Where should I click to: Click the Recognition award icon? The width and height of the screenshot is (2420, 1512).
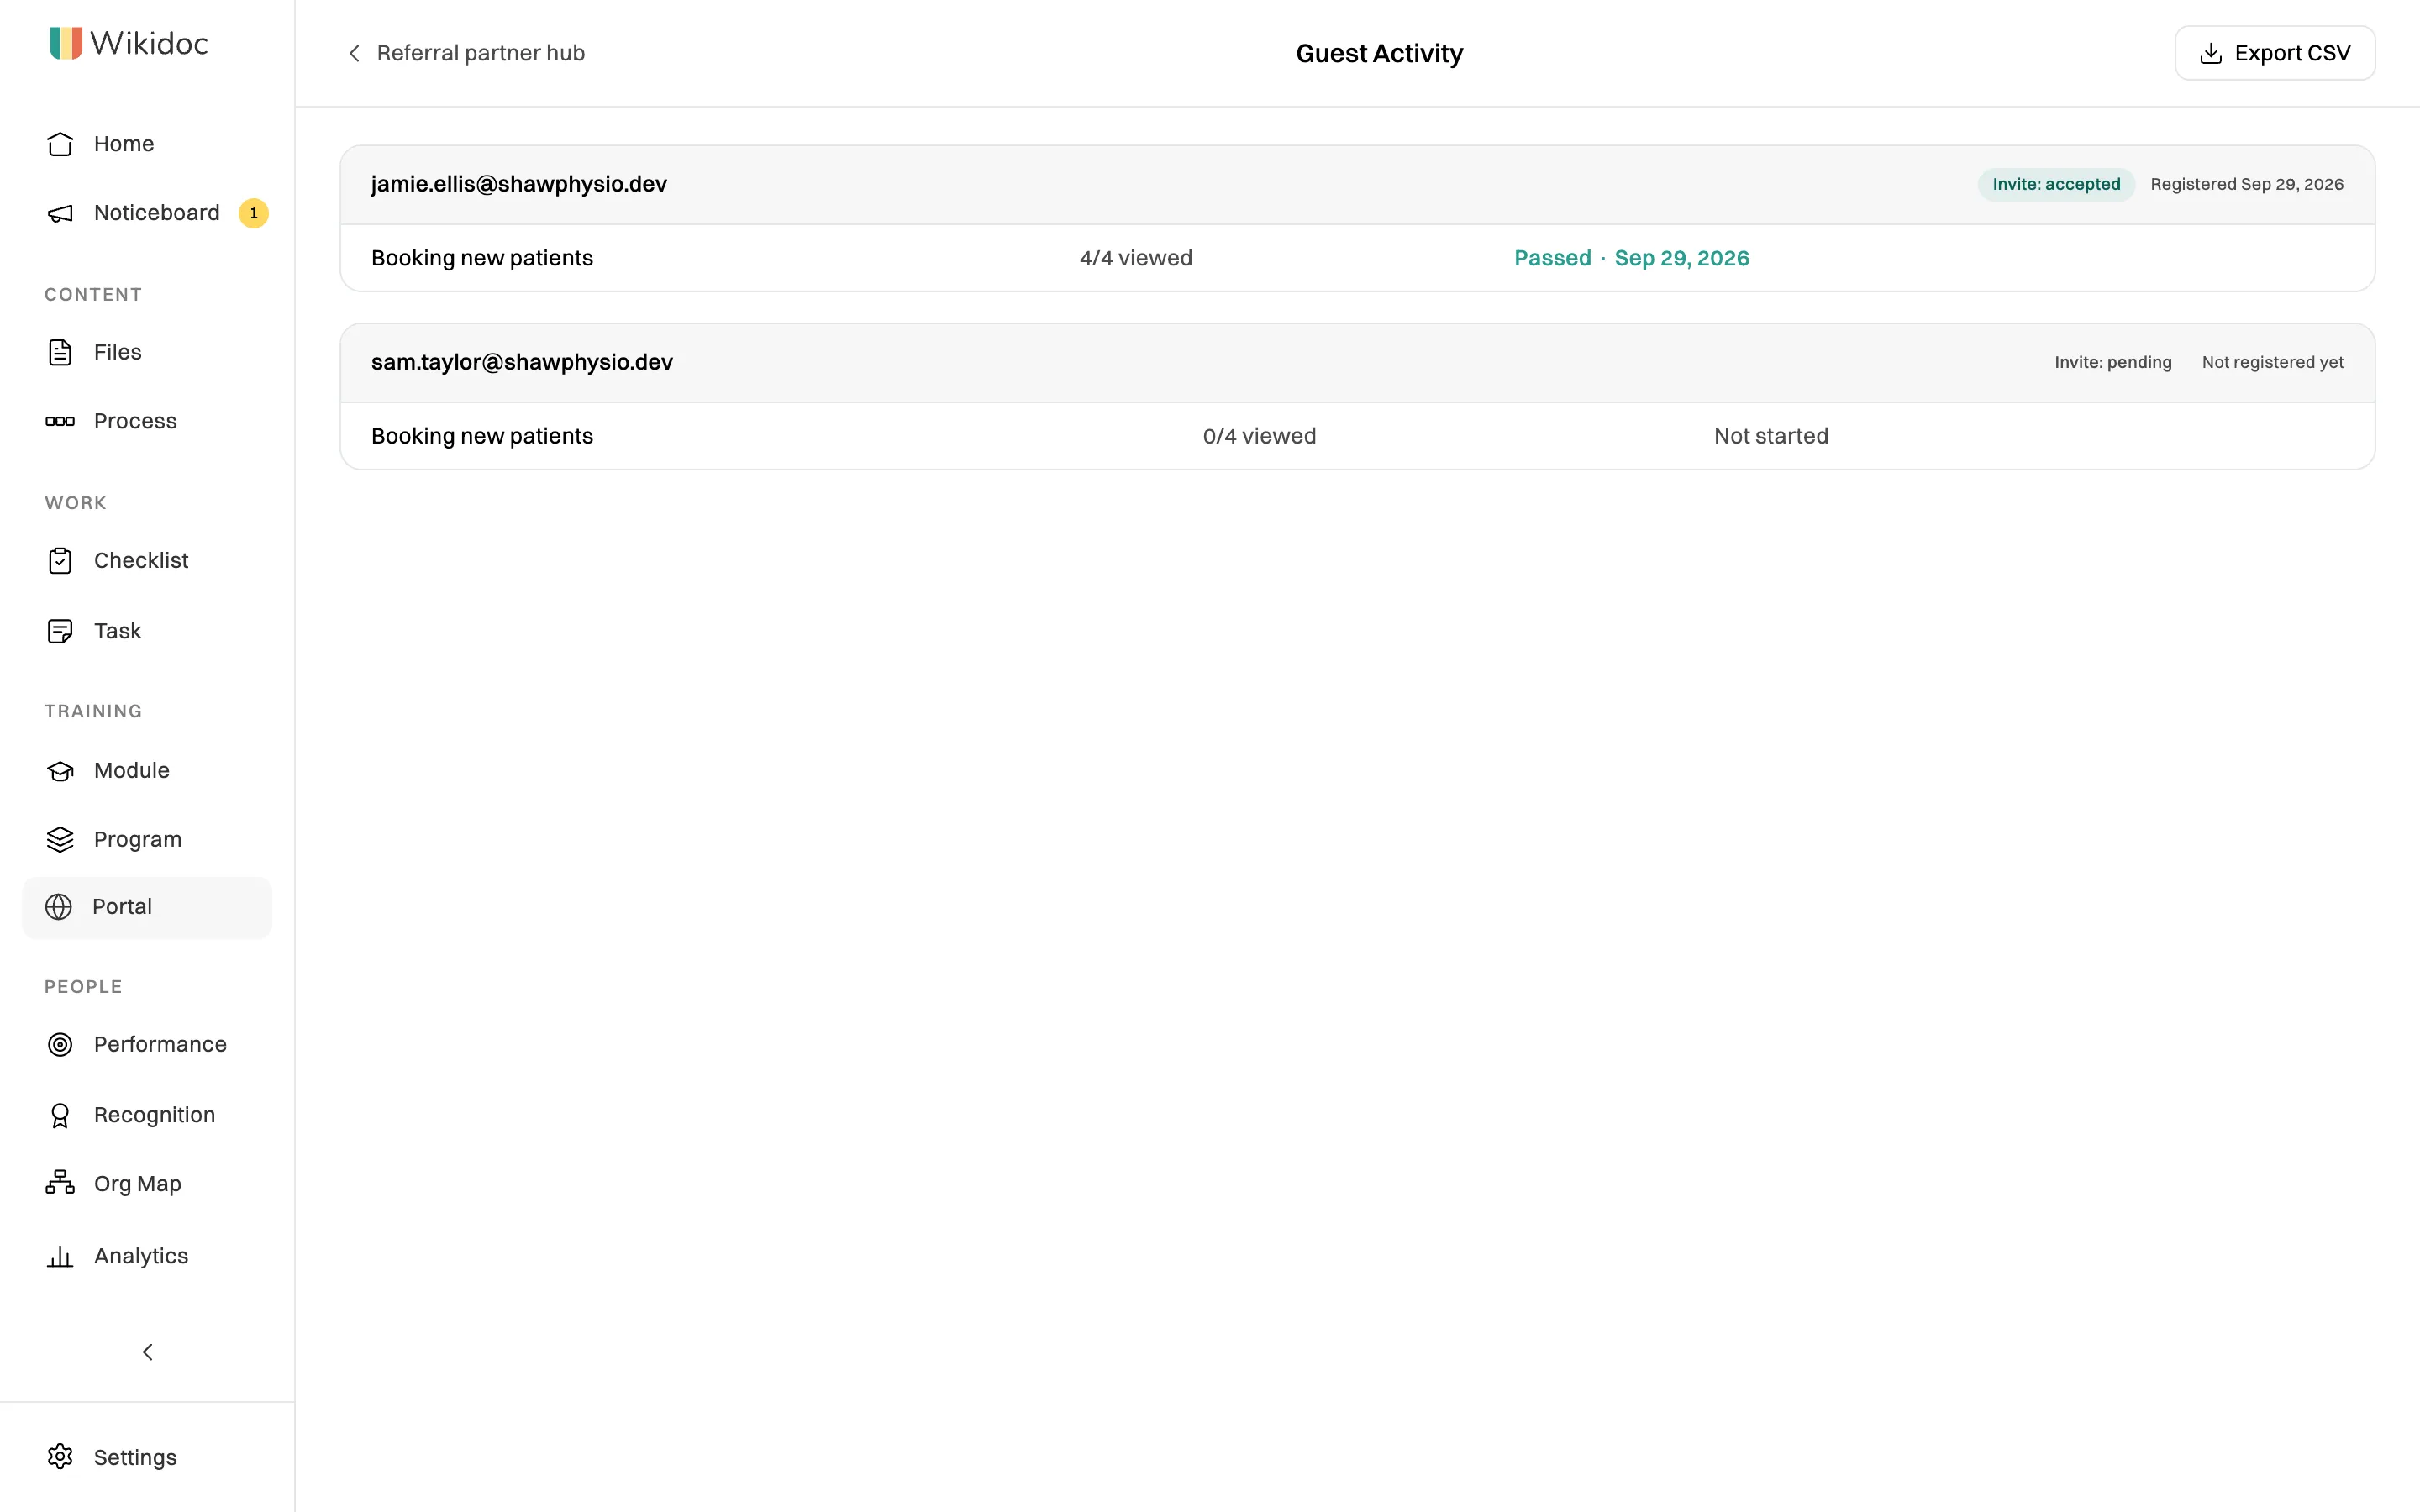[x=60, y=1115]
